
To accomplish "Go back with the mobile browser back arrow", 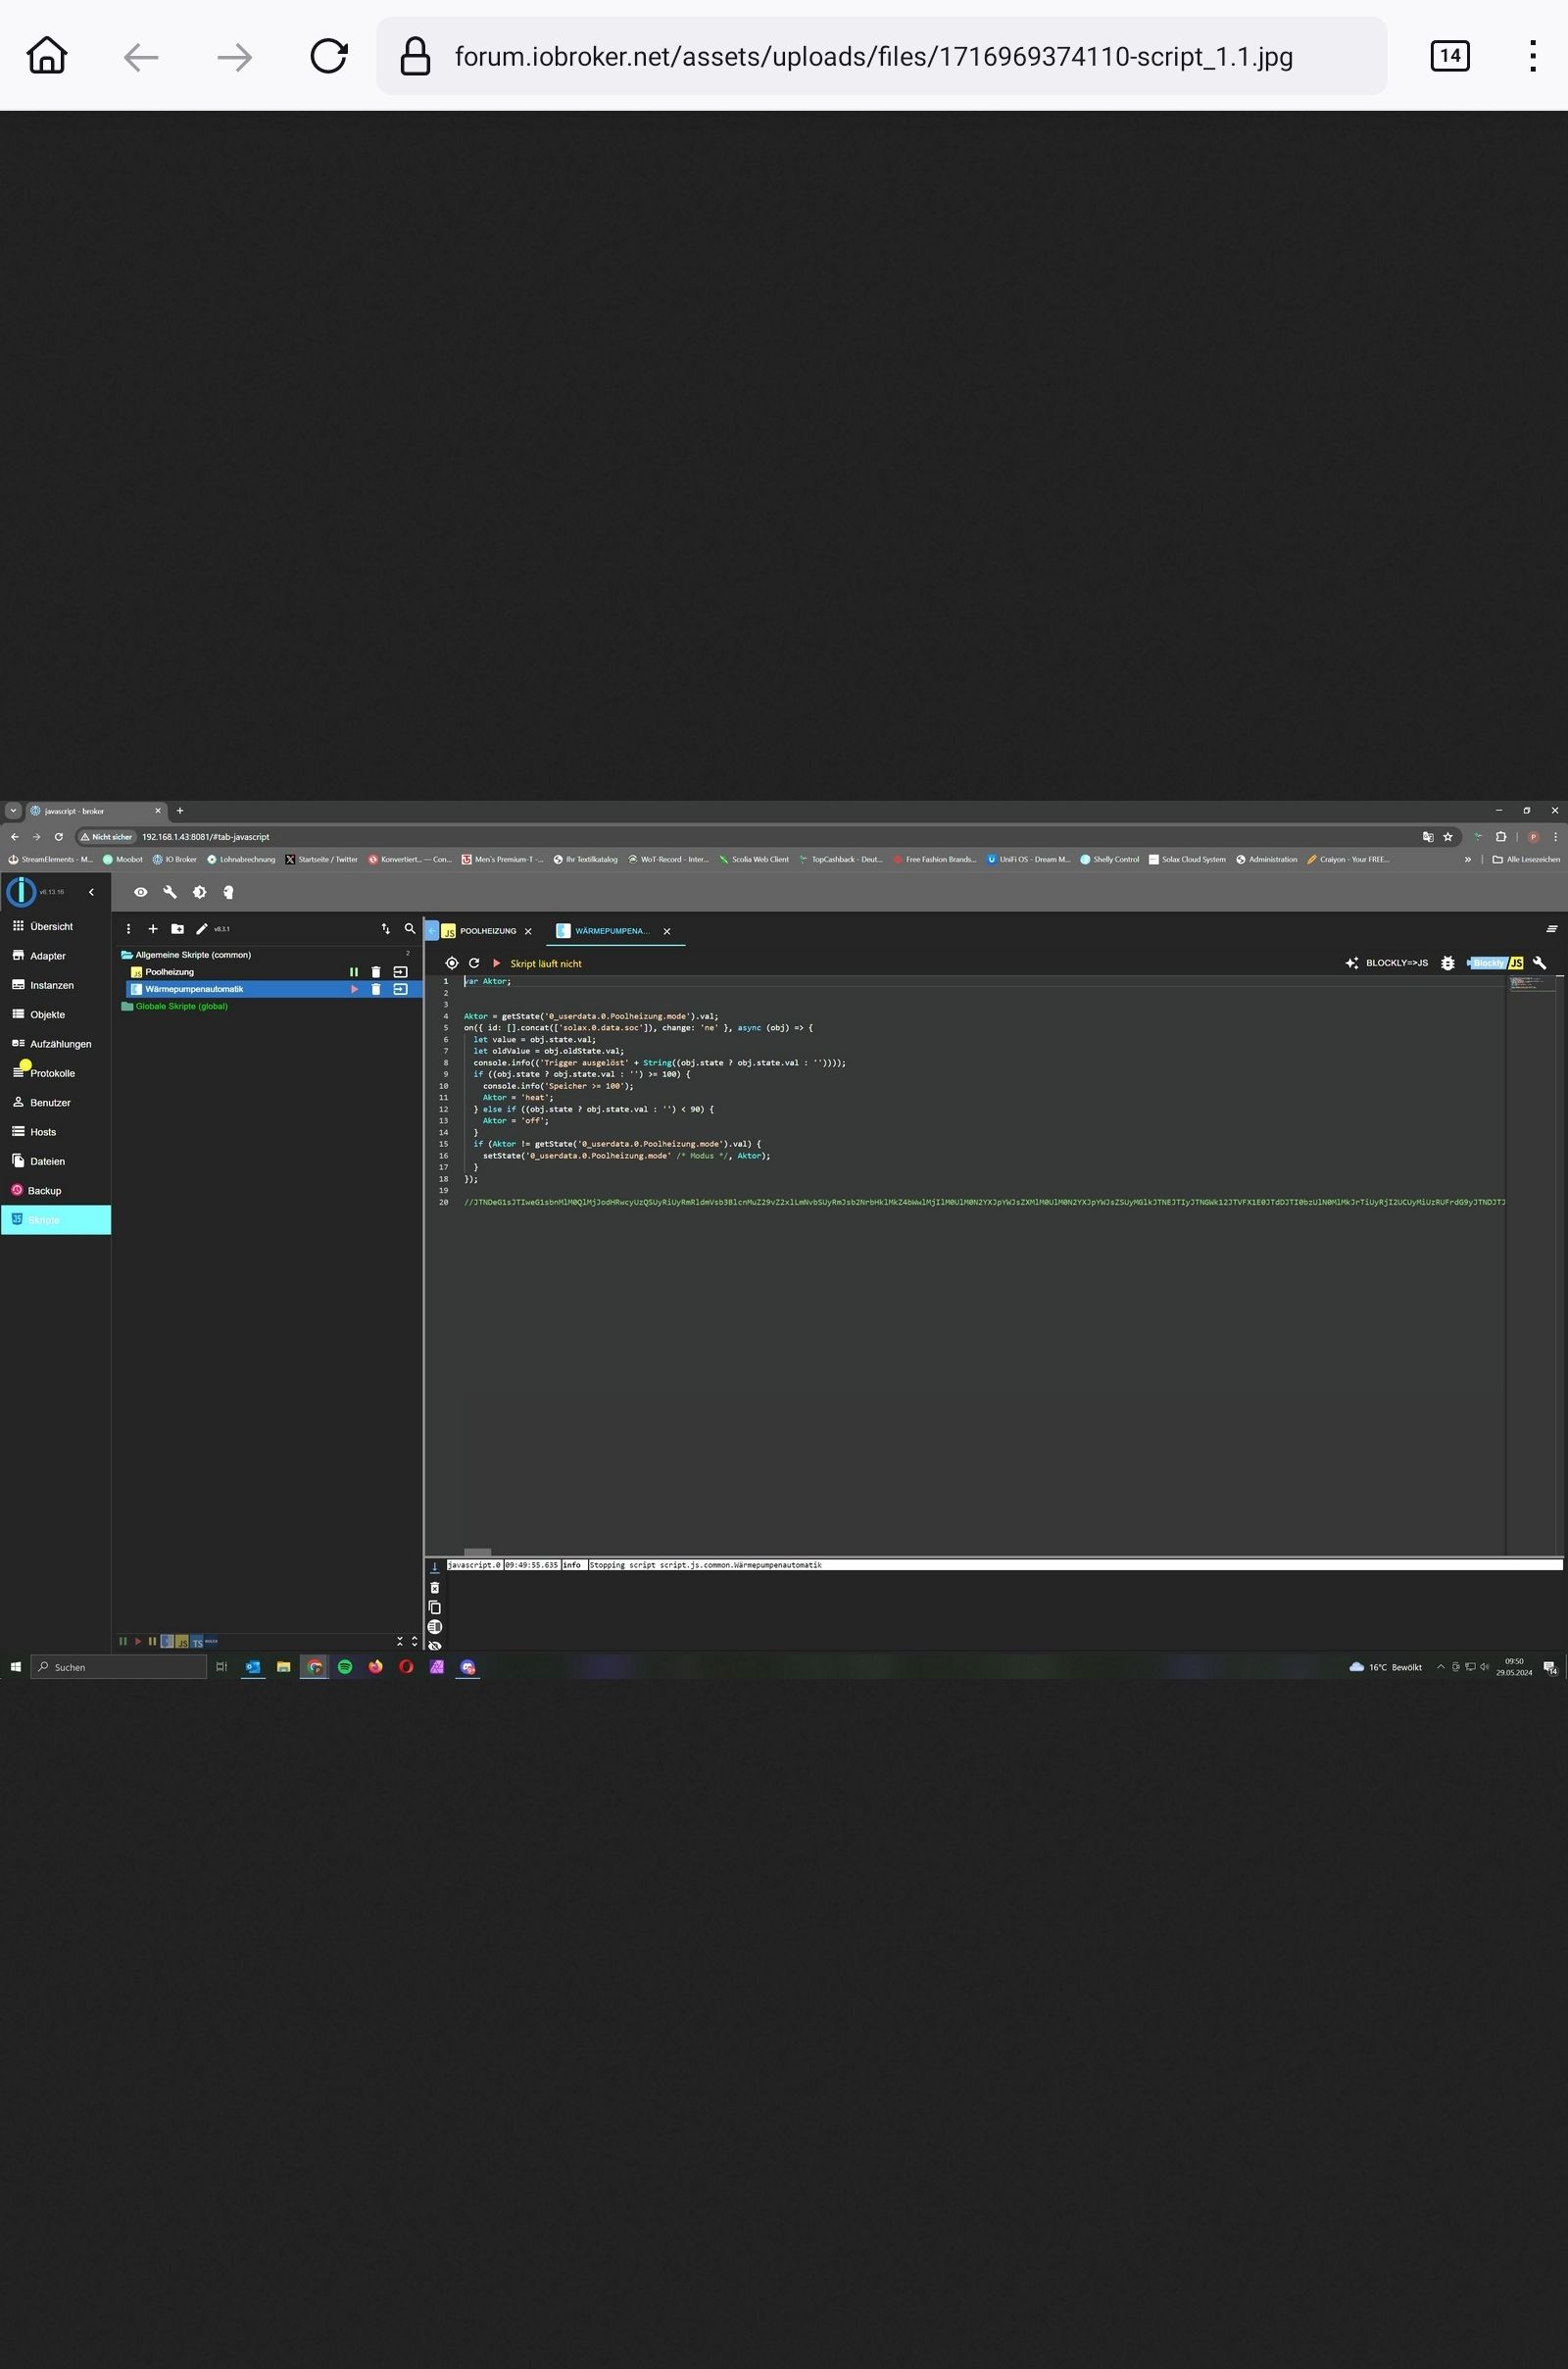I will (141, 57).
